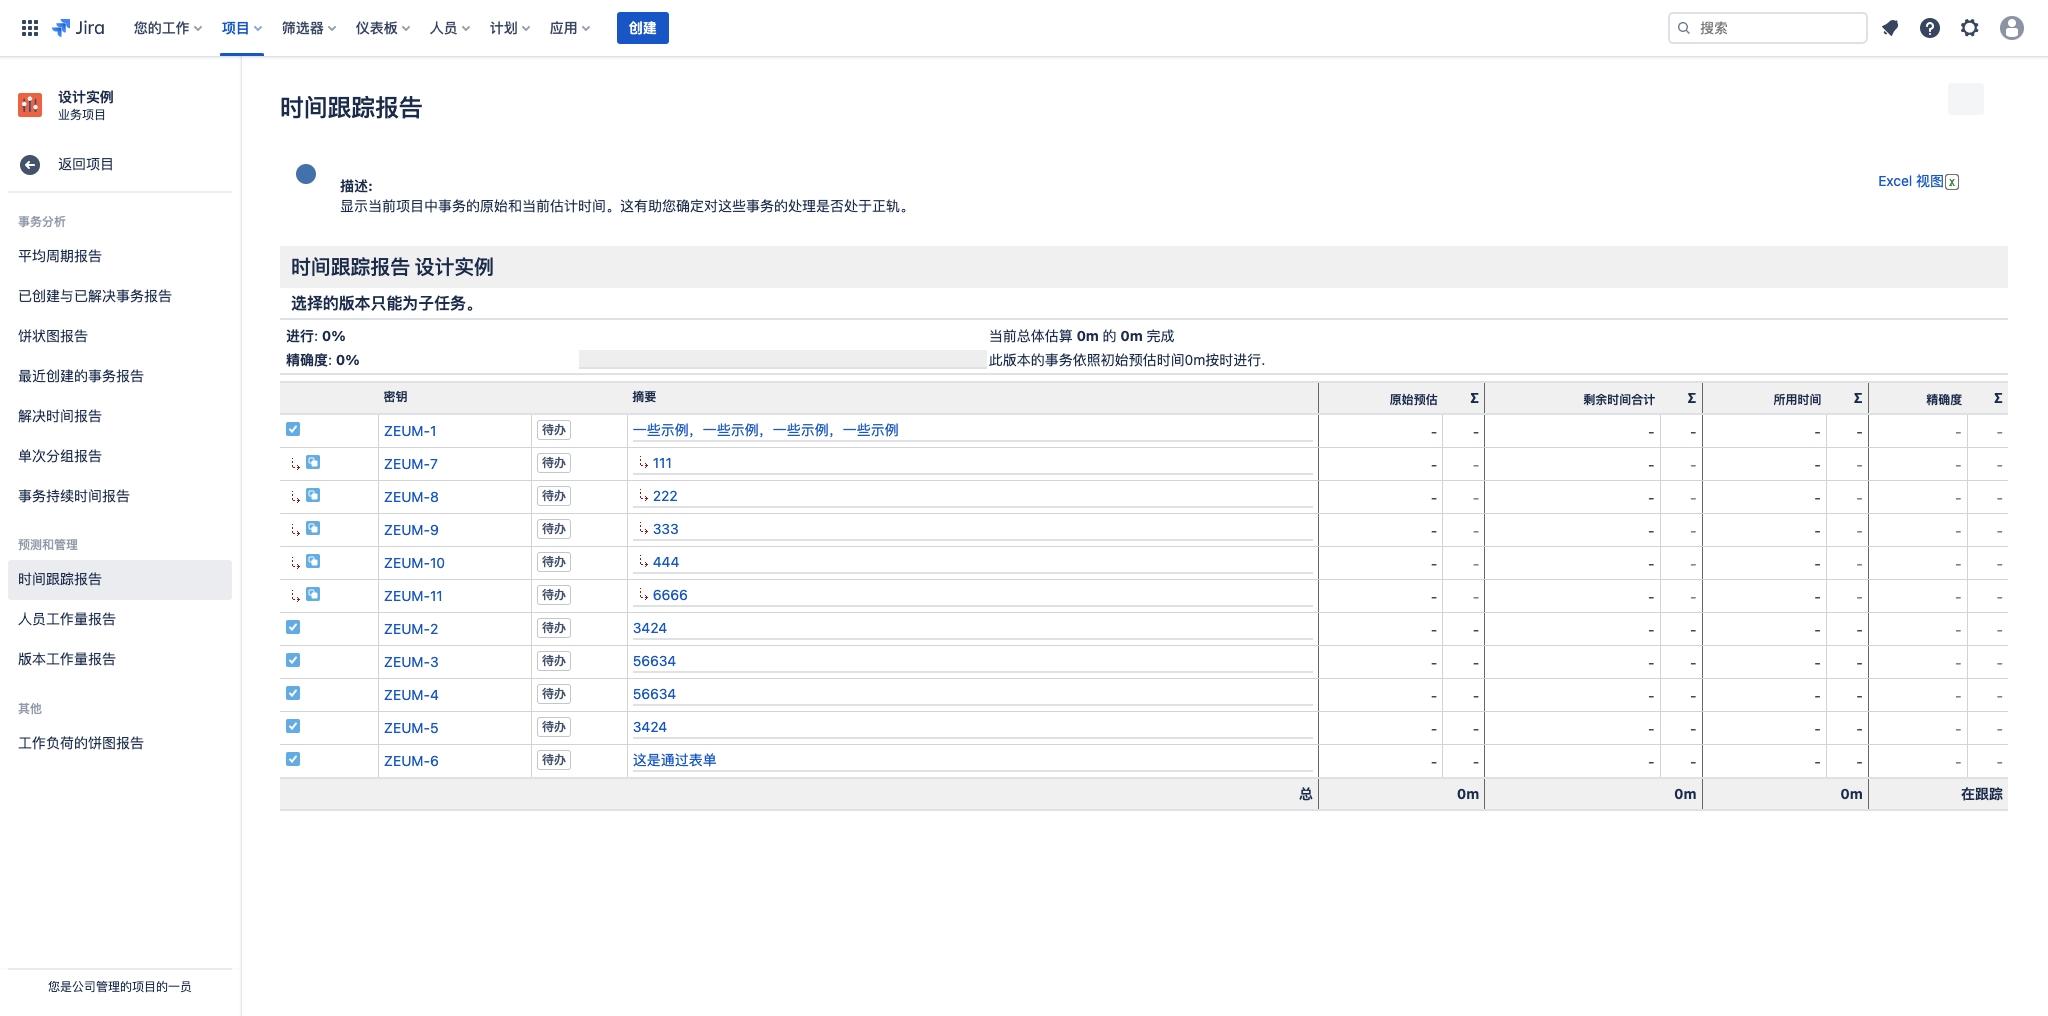This screenshot has height=1016, width=2048.
Task: Open 版本工作量报告 in the sidebar
Action: (120, 659)
